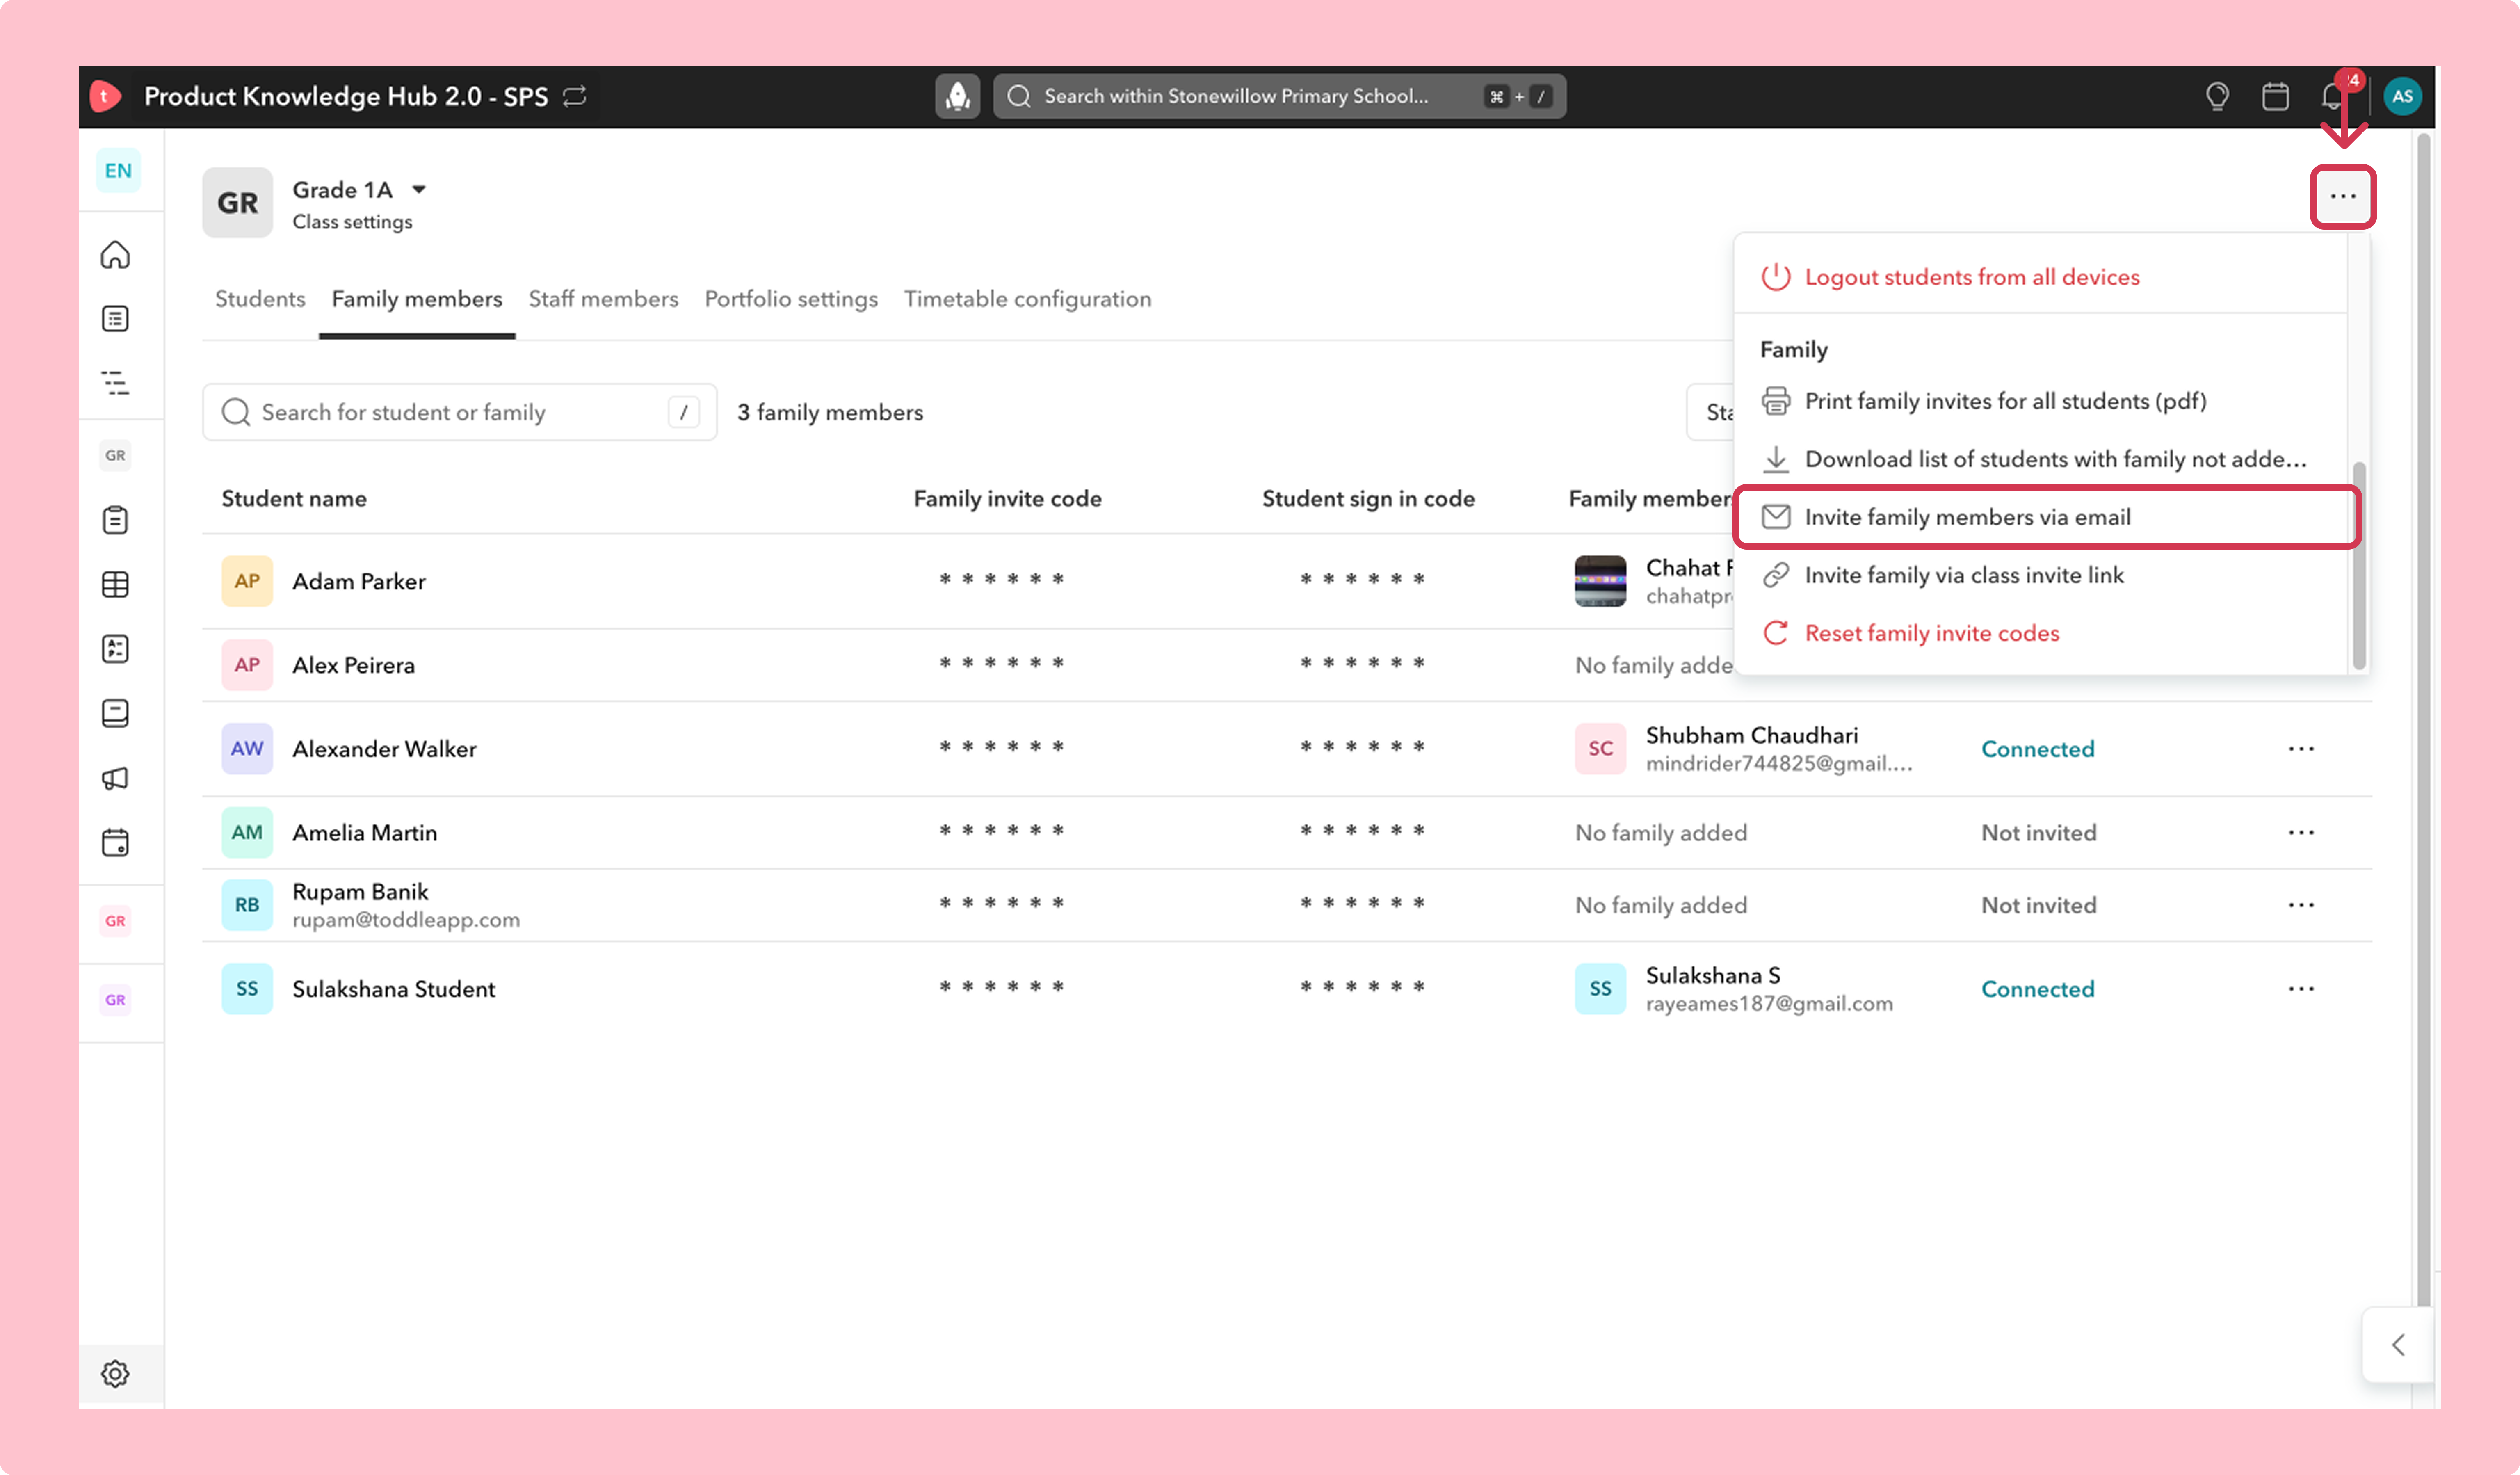Screen dimensions: 2520x1475
Task: Choose Reset family invite codes
Action: point(2040,633)
